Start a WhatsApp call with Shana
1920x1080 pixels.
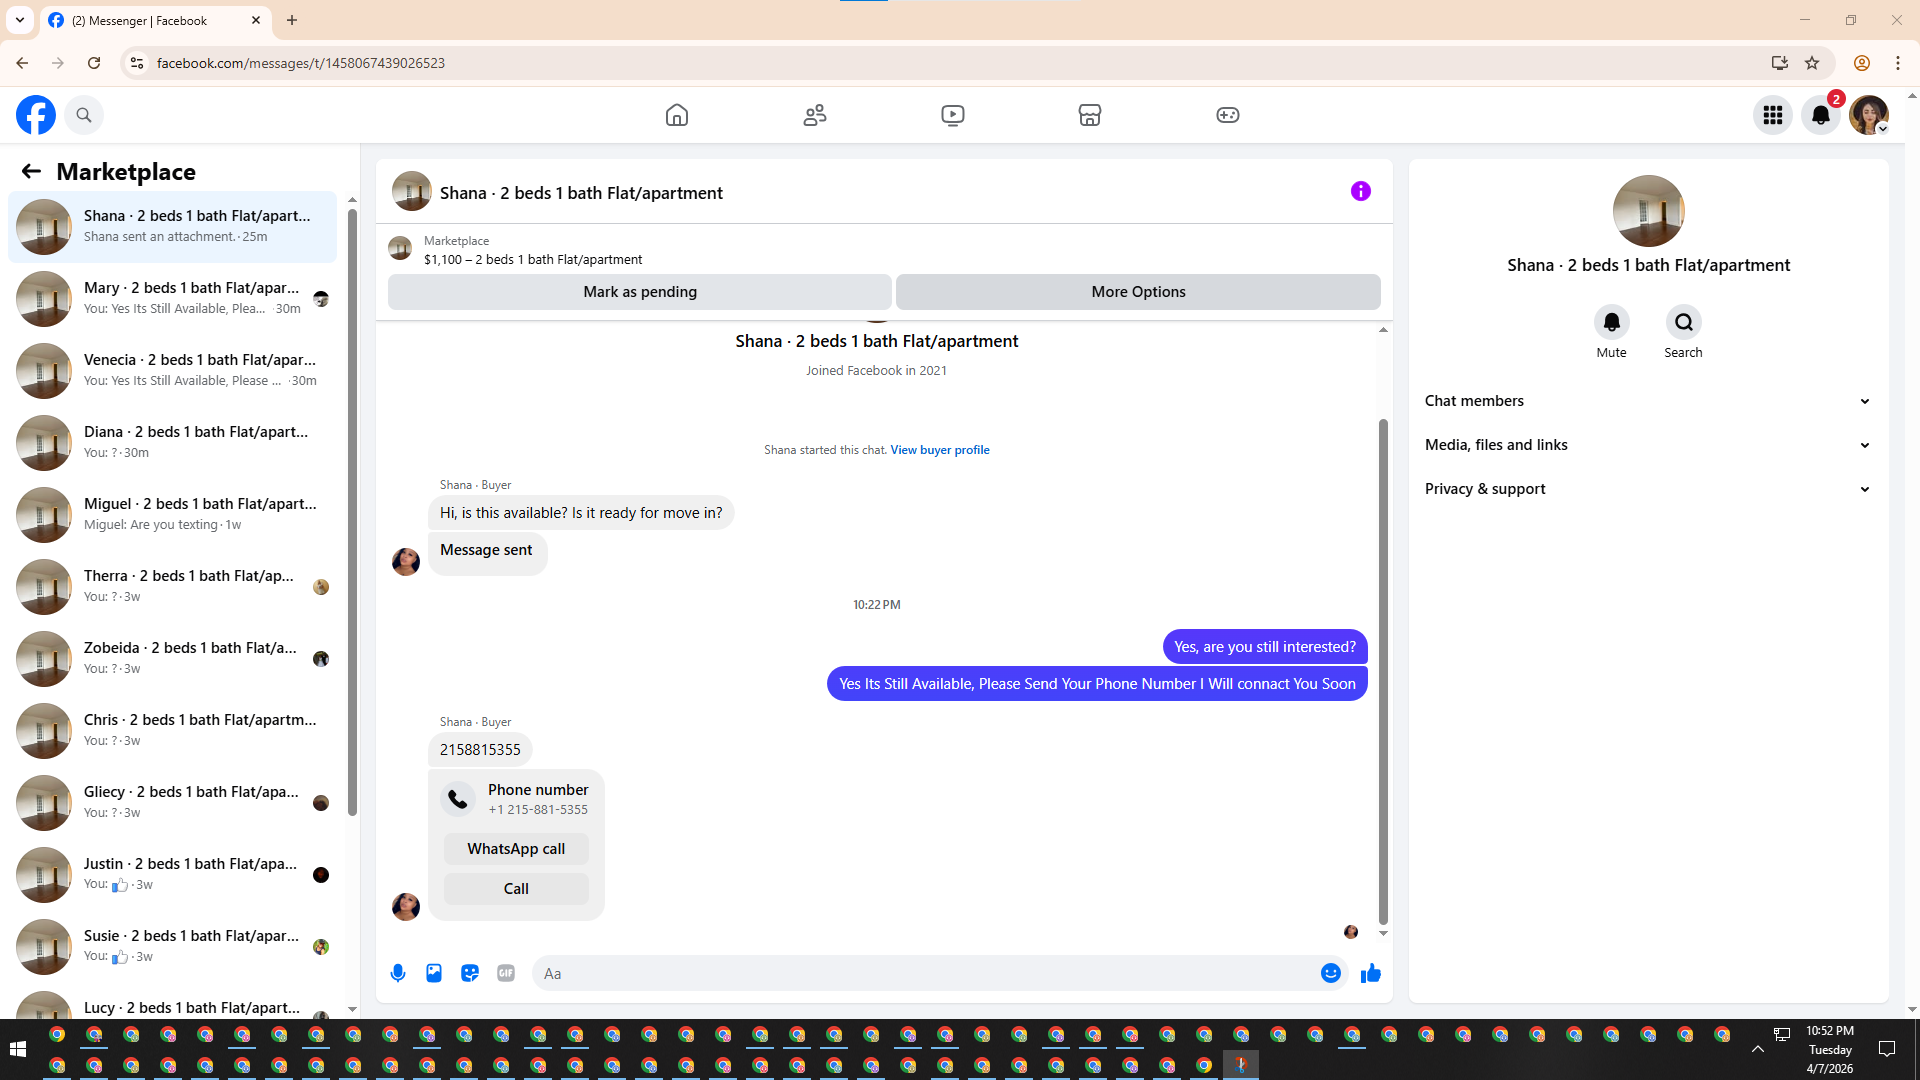pos(516,849)
